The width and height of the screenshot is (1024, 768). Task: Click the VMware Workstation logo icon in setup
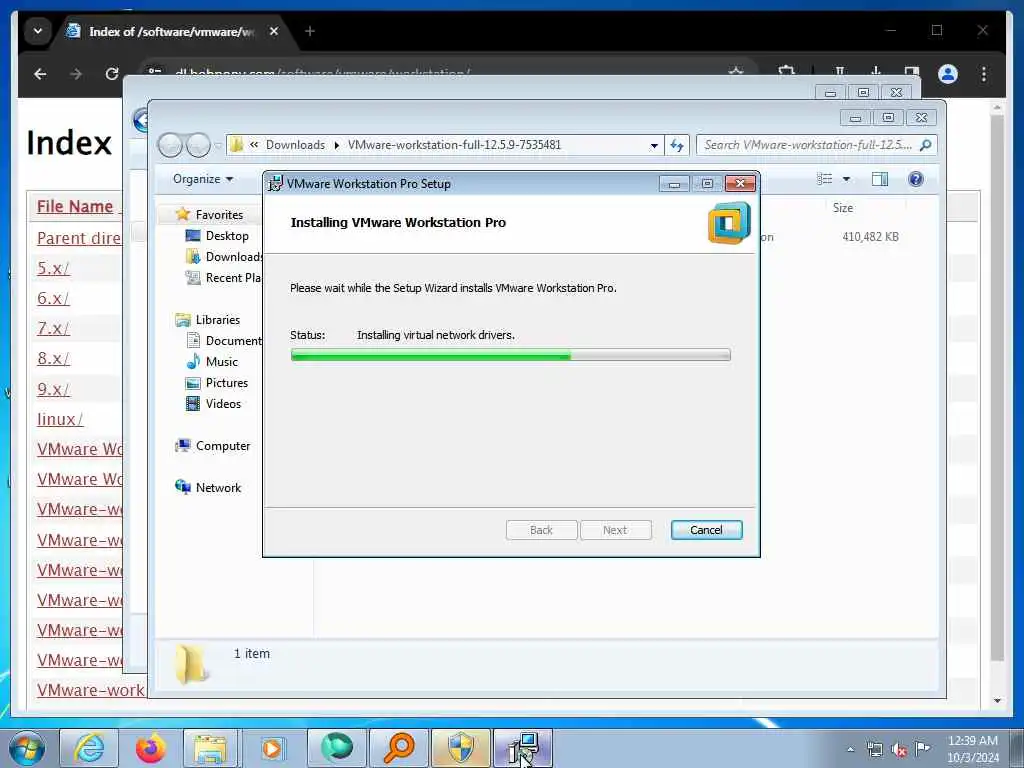pos(729,223)
